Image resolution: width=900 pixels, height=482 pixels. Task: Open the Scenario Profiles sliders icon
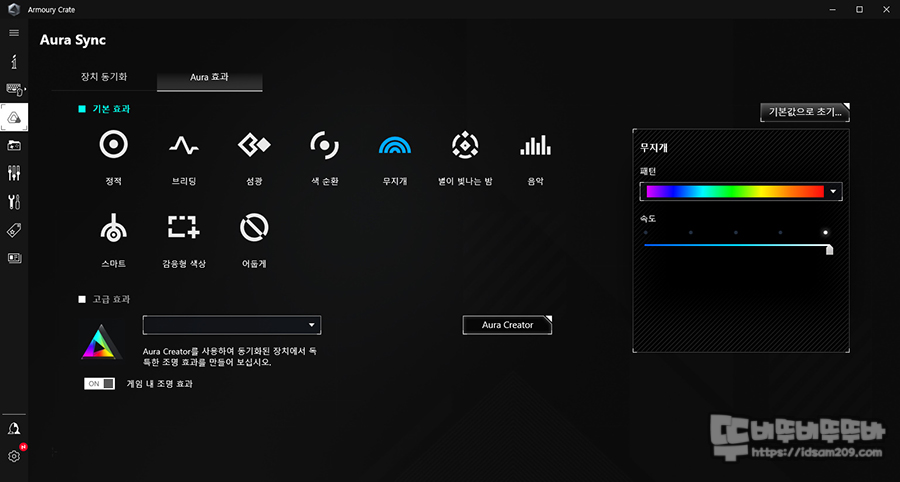(x=14, y=173)
